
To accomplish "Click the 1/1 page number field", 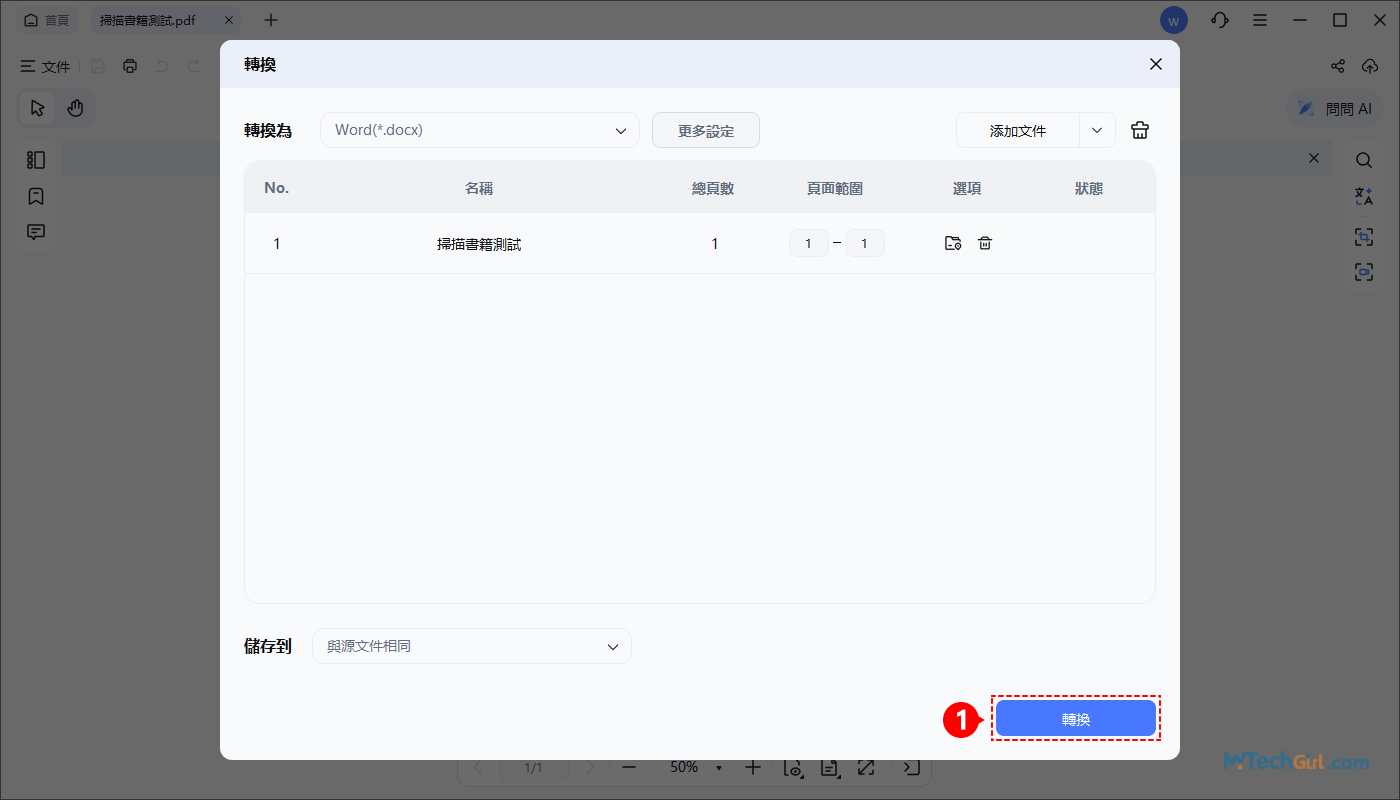I will (x=534, y=768).
